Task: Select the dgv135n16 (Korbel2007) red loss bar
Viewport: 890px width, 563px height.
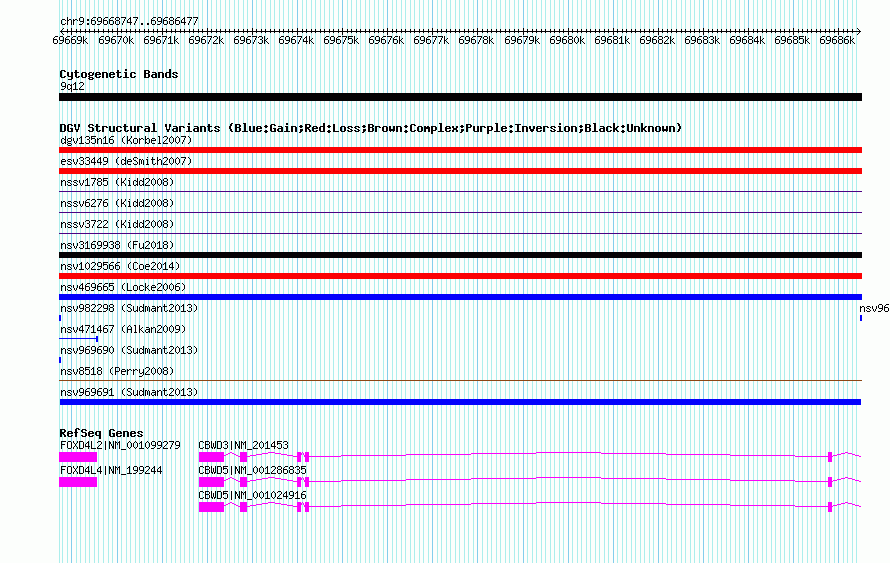Action: click(x=460, y=150)
